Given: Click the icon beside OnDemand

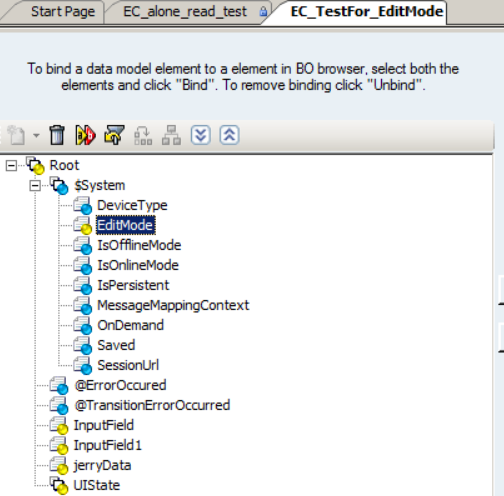Looking at the screenshot, I should (82, 326).
